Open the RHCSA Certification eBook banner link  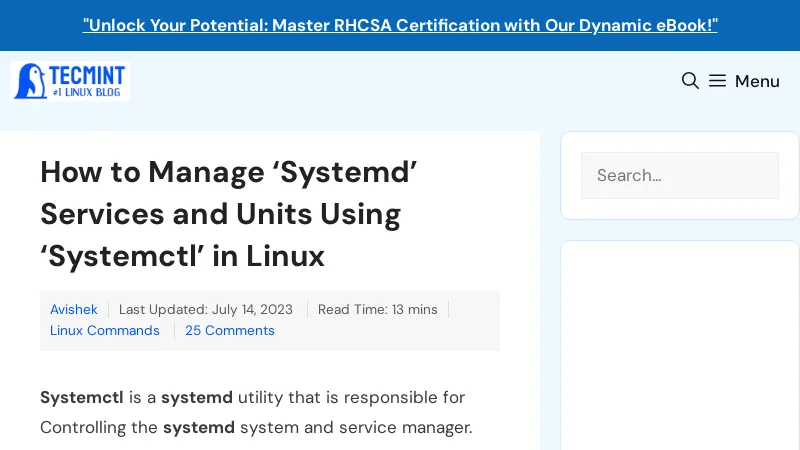pos(400,25)
